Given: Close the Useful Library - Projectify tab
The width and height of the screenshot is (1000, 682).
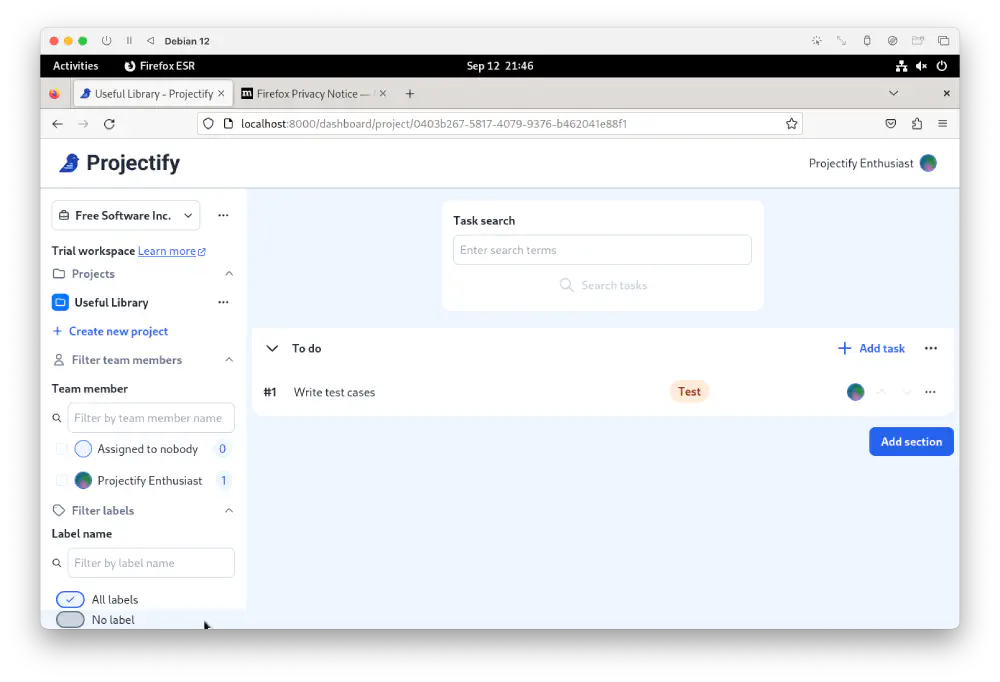Looking at the screenshot, I should coord(221,93).
